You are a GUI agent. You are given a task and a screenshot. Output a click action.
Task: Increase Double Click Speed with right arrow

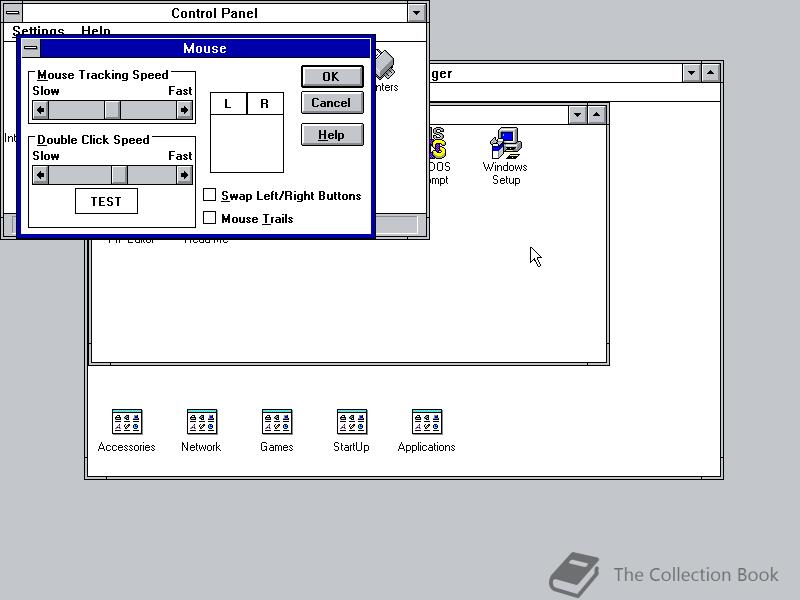coord(184,175)
